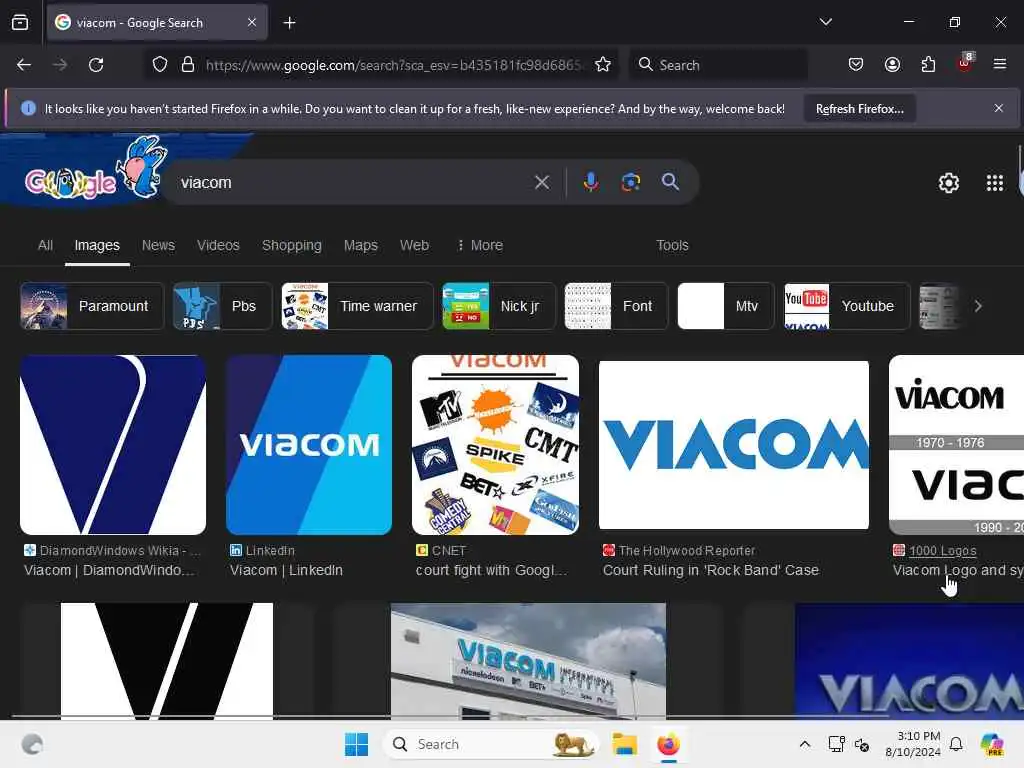This screenshot has height=768, width=1024.
Task: Open Google quick settings gear
Action: pos(948,183)
